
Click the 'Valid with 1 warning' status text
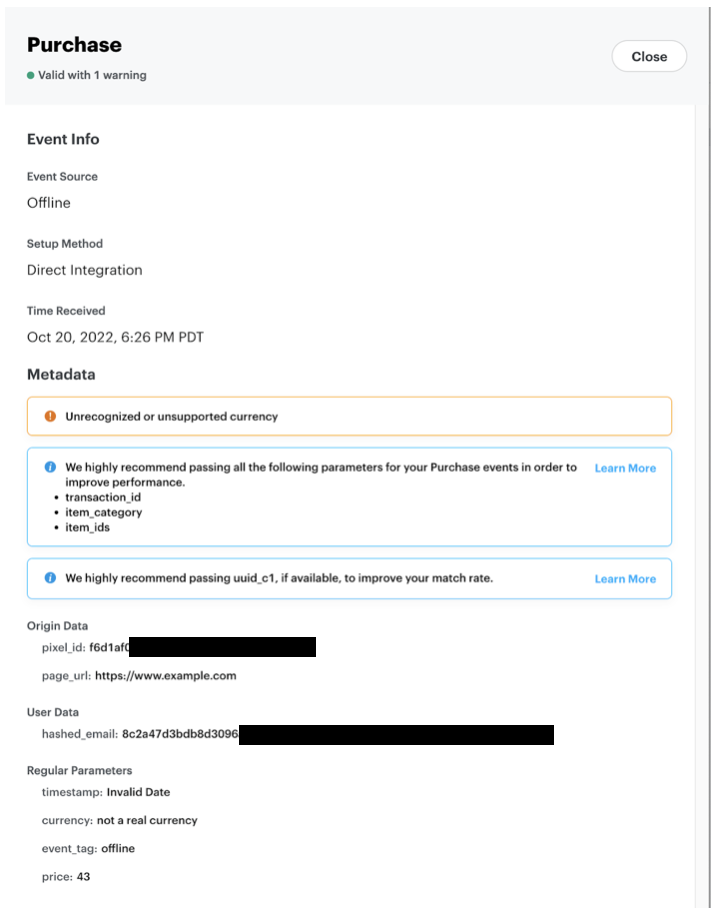point(92,76)
